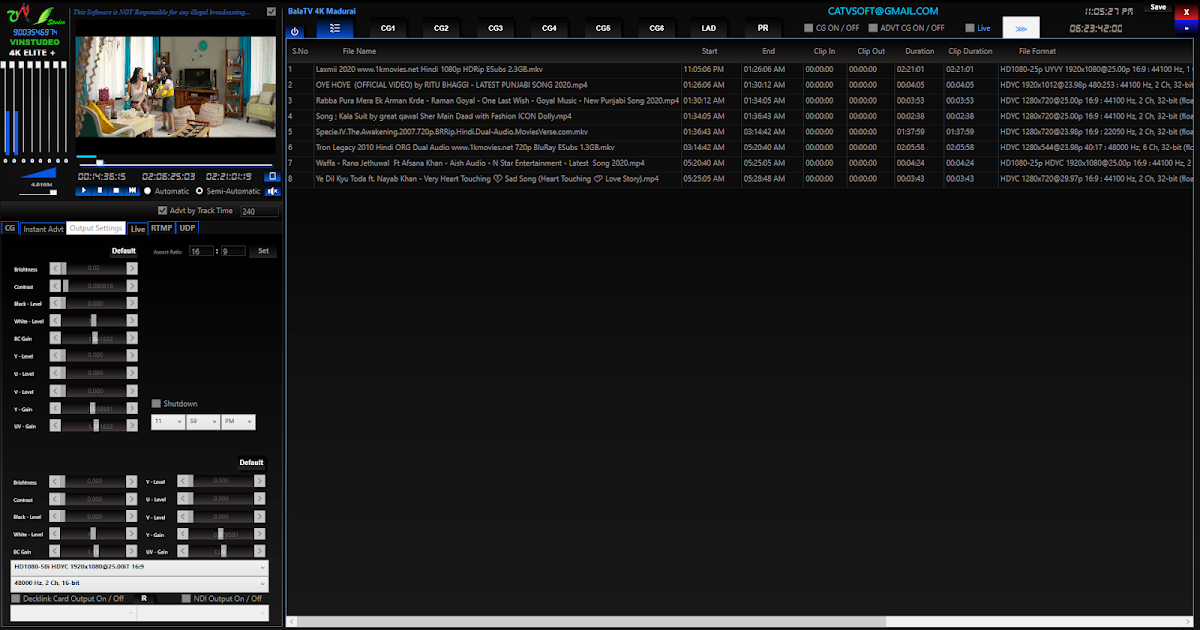Screen dimensions: 1200x630
Task: Start playback with the play button
Action: (84, 190)
